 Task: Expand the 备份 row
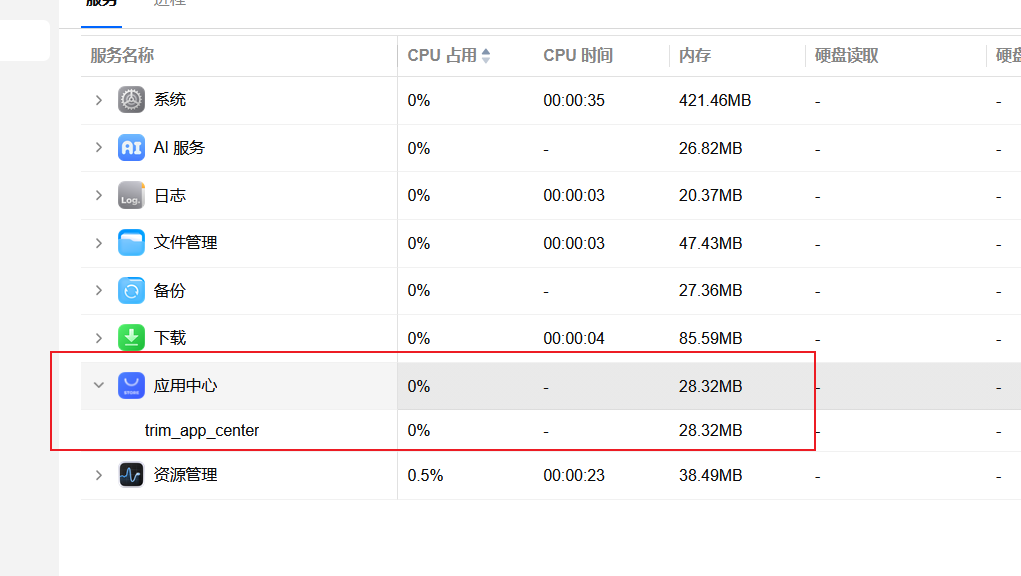(98, 290)
